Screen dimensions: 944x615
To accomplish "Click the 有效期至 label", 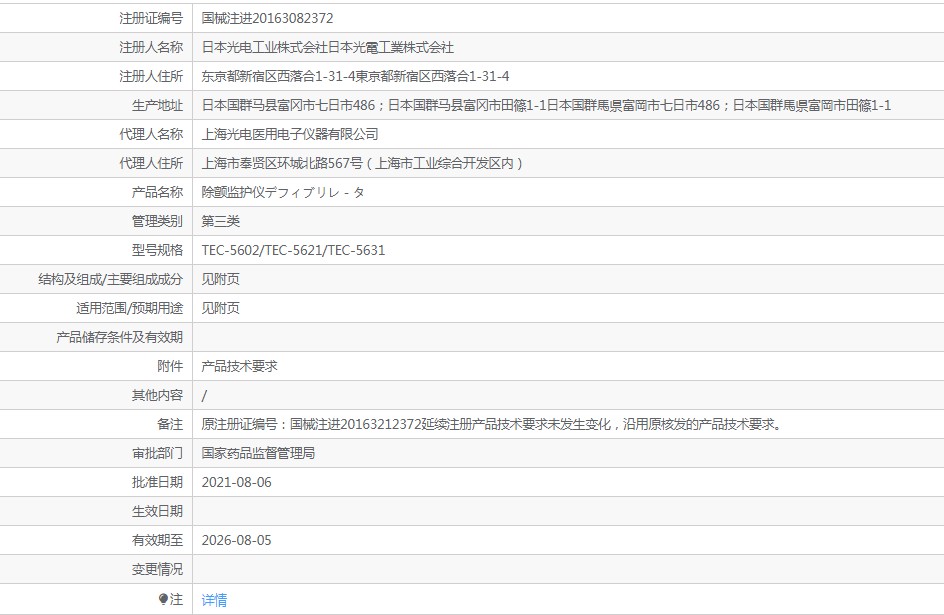I will (157, 540).
